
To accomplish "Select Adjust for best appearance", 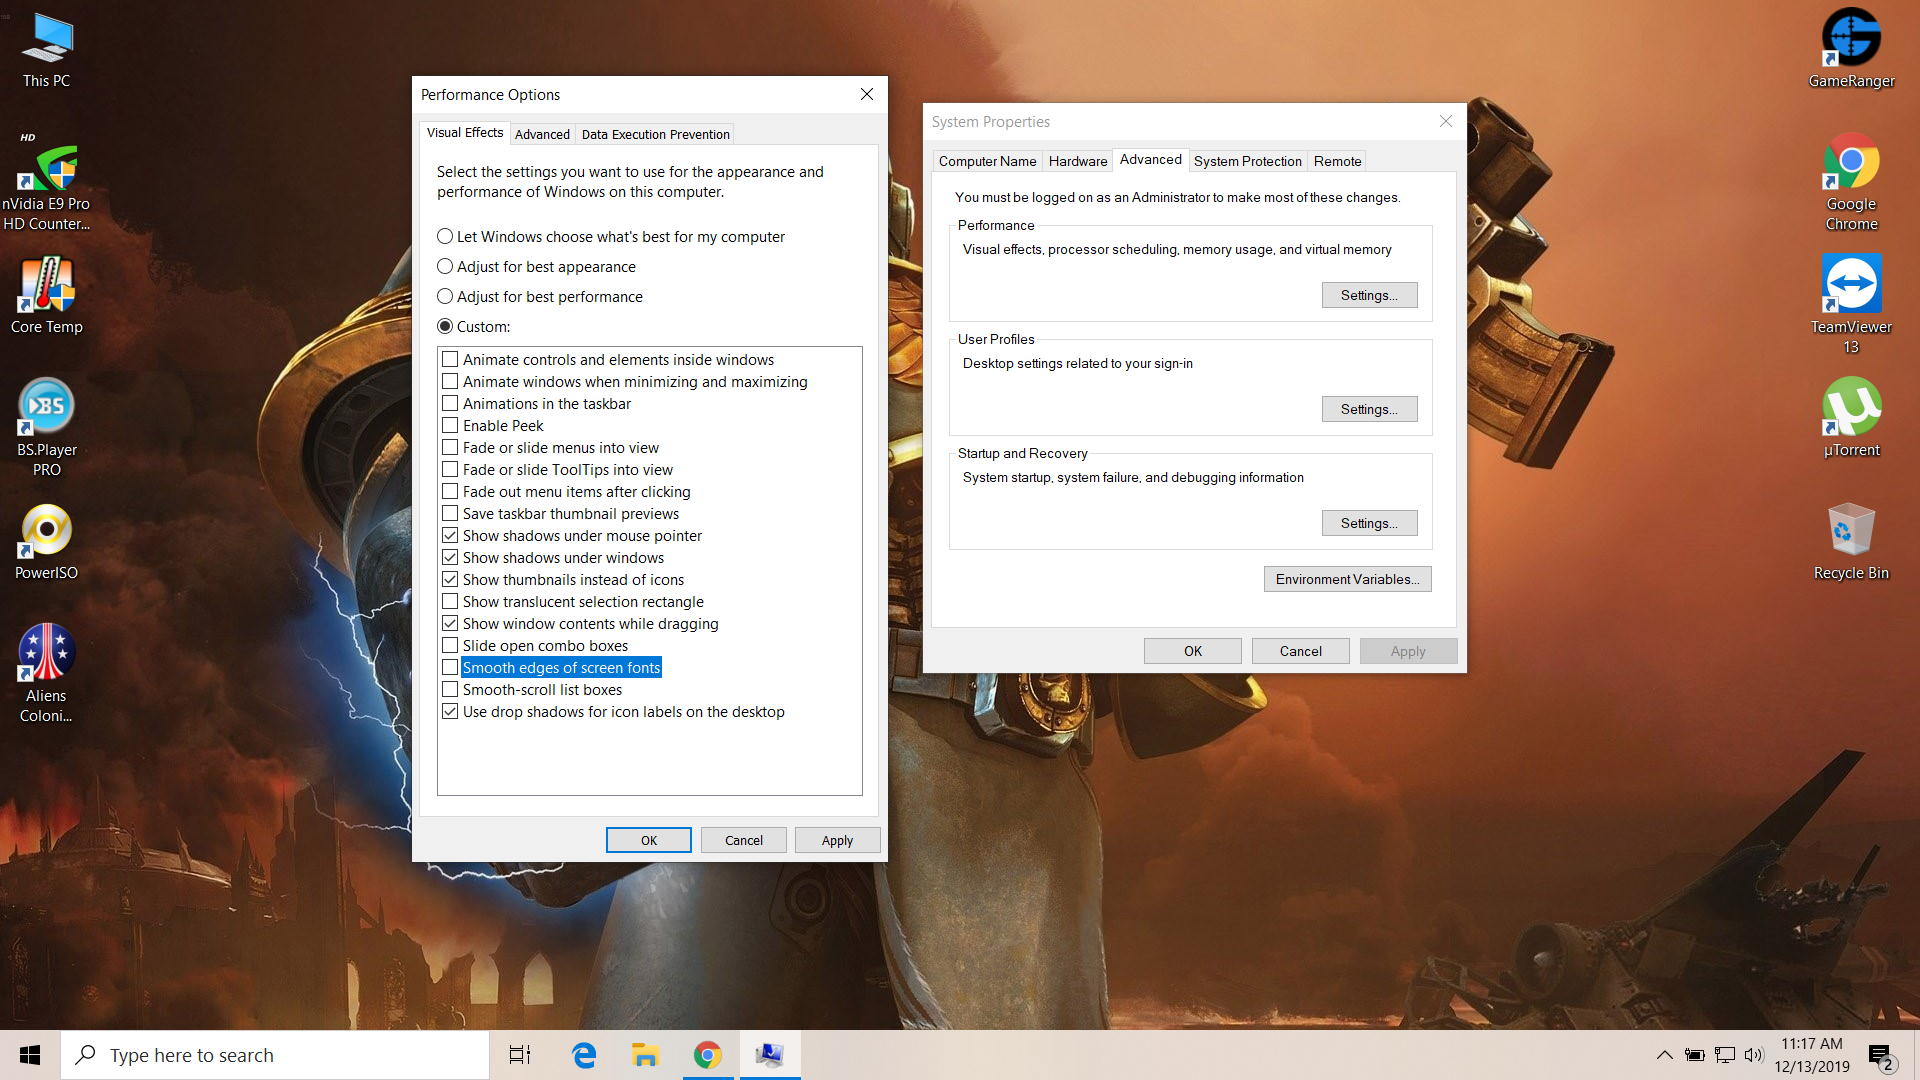I will tap(537, 267).
